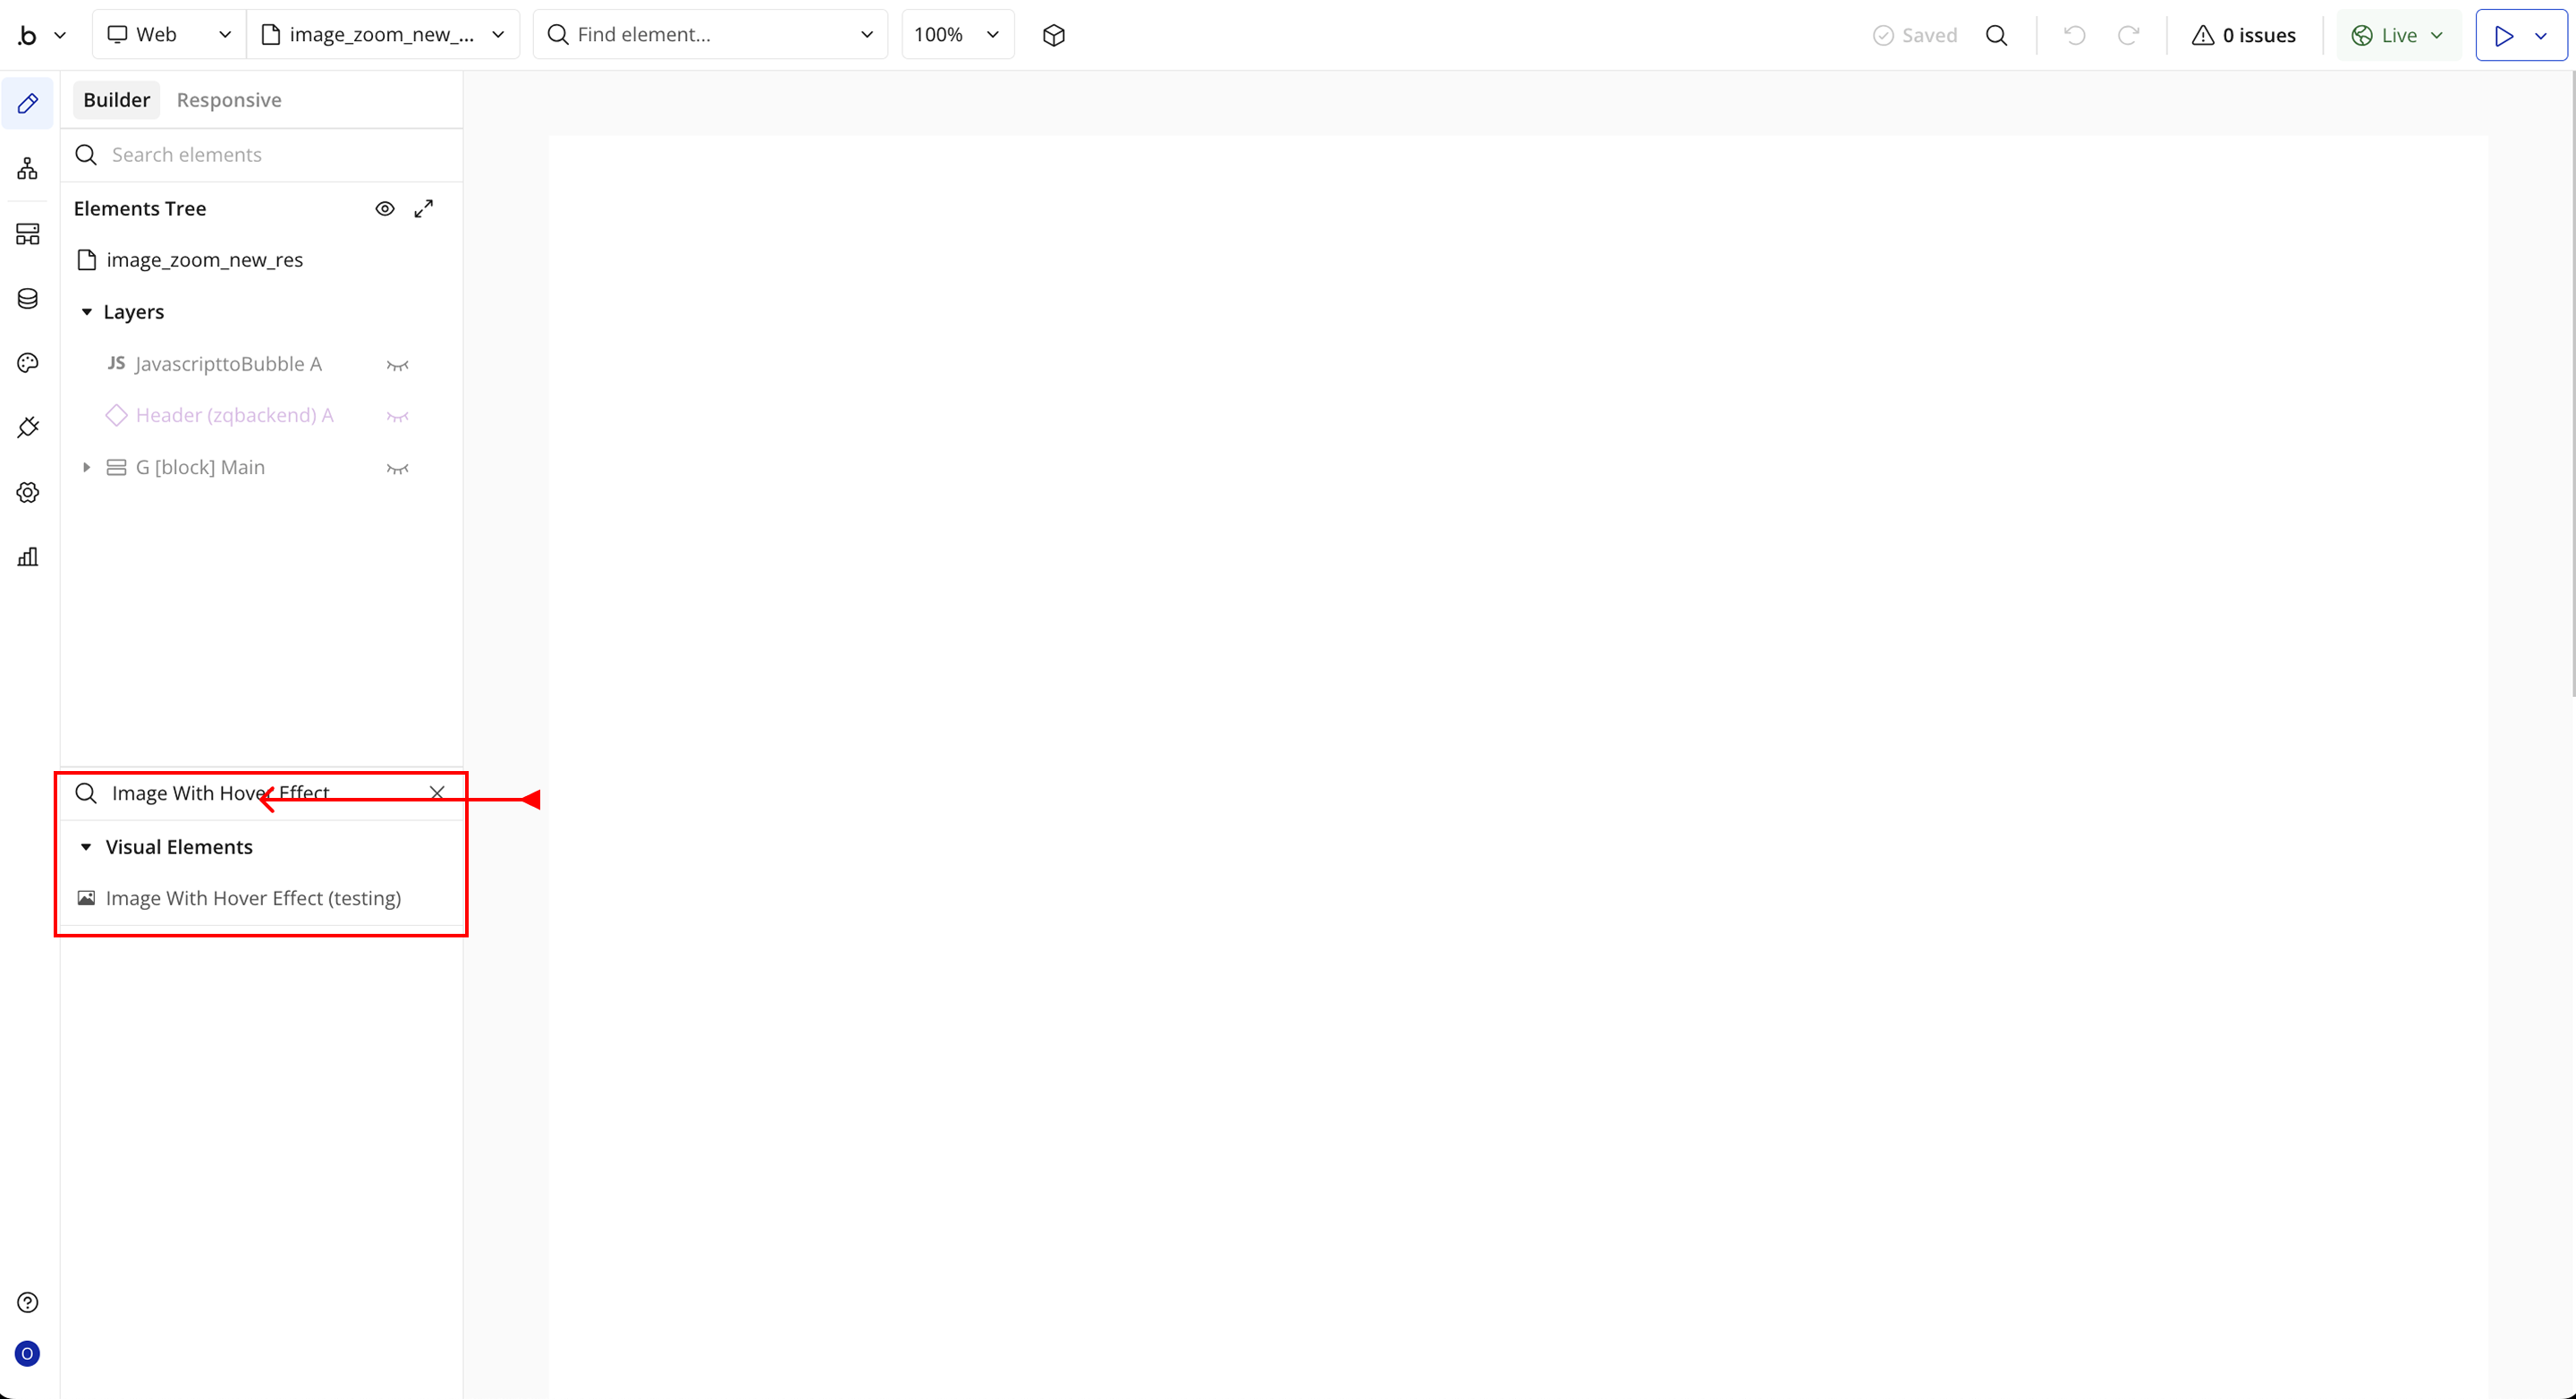Image resolution: width=2576 pixels, height=1399 pixels.
Task: Open the 100% zoom dropdown
Action: pyautogui.click(x=957, y=35)
